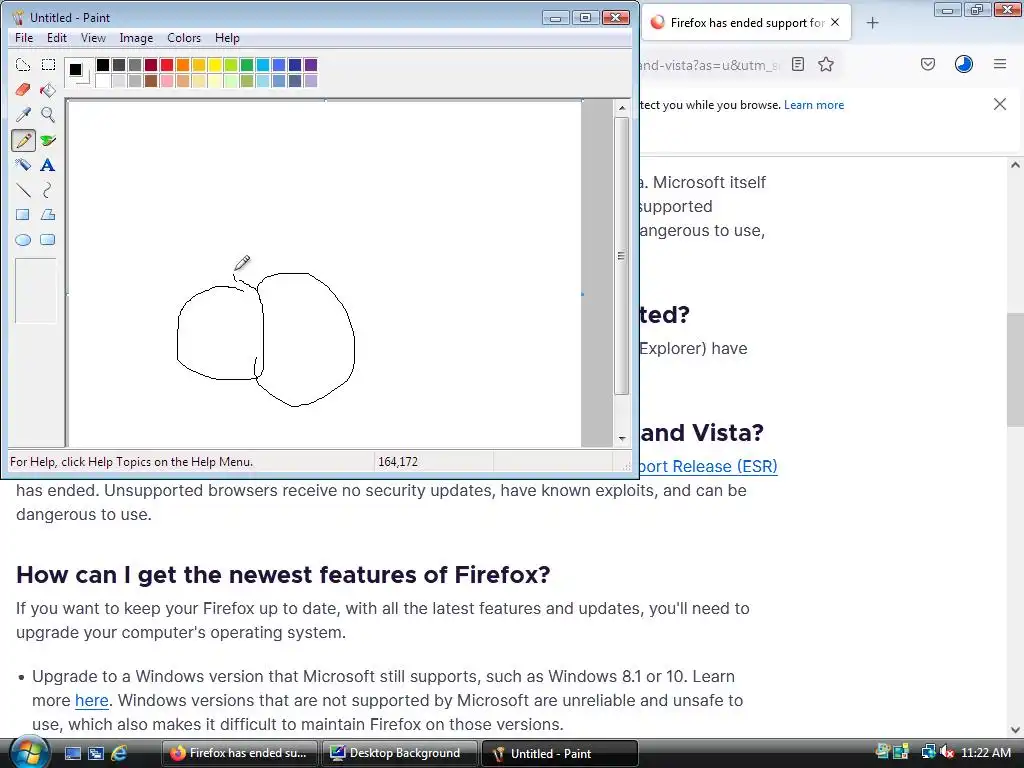Select the green palette color
This screenshot has width=1024, height=768.
[x=247, y=65]
